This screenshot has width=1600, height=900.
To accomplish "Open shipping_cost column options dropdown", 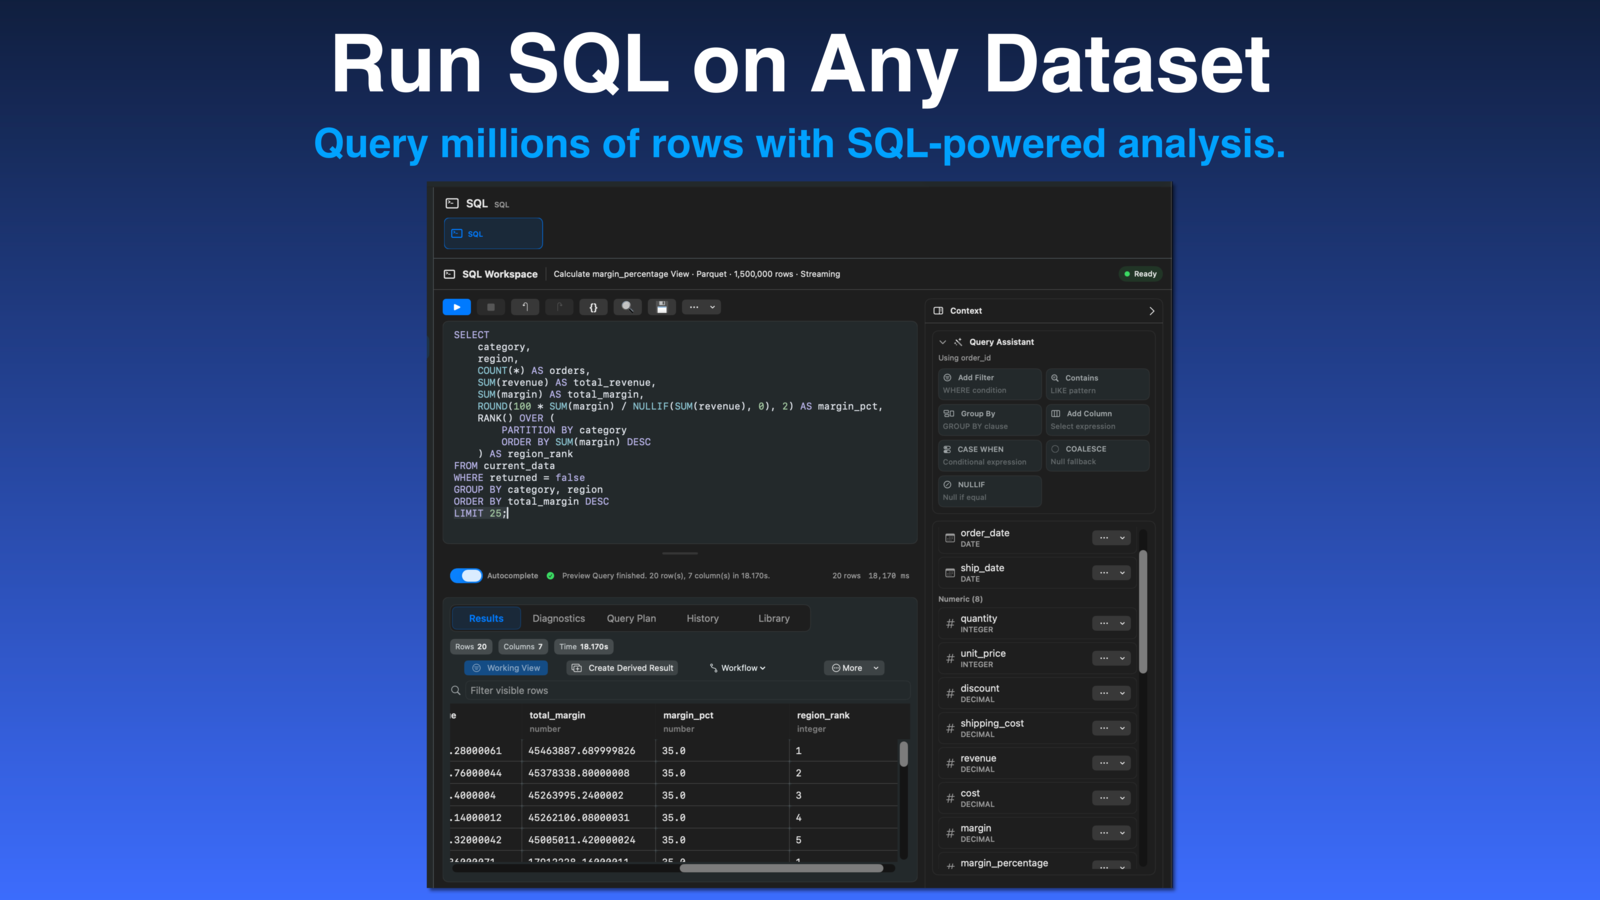I will point(1111,728).
